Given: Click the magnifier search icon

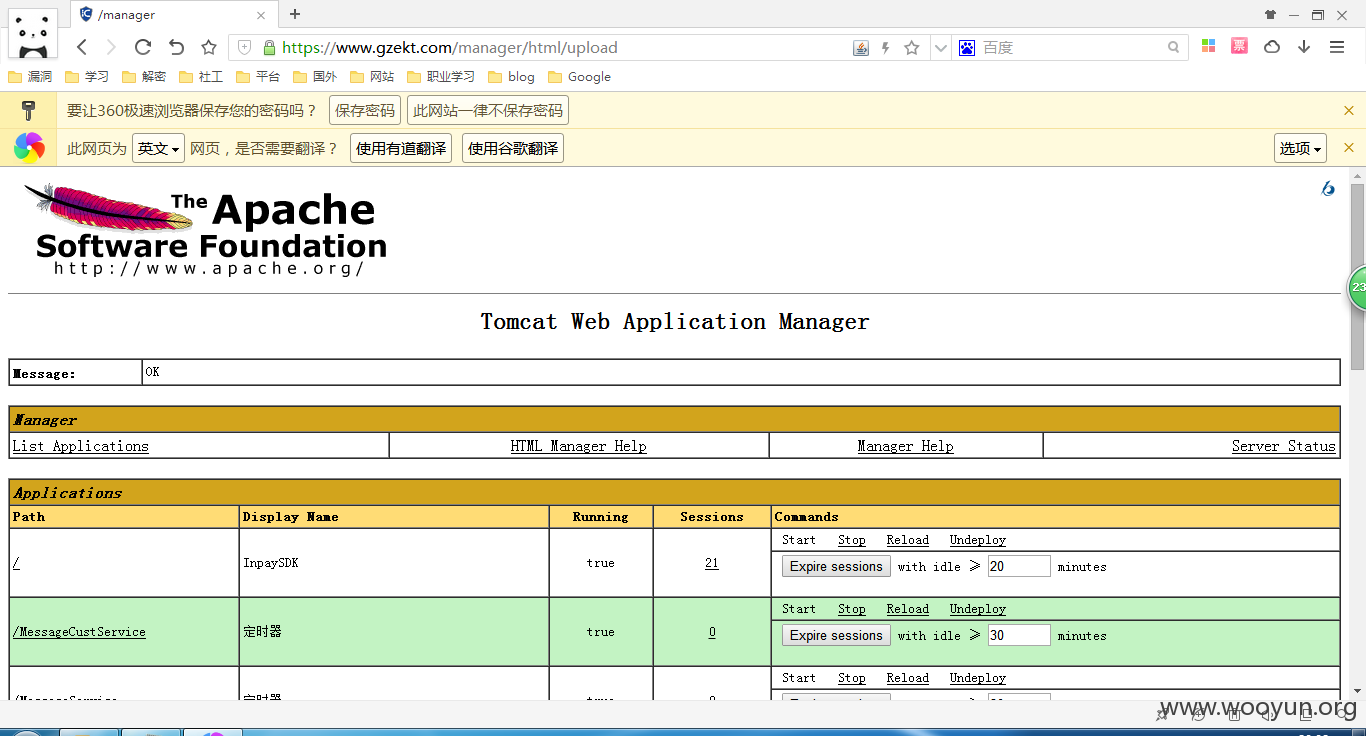Looking at the screenshot, I should click(1174, 47).
